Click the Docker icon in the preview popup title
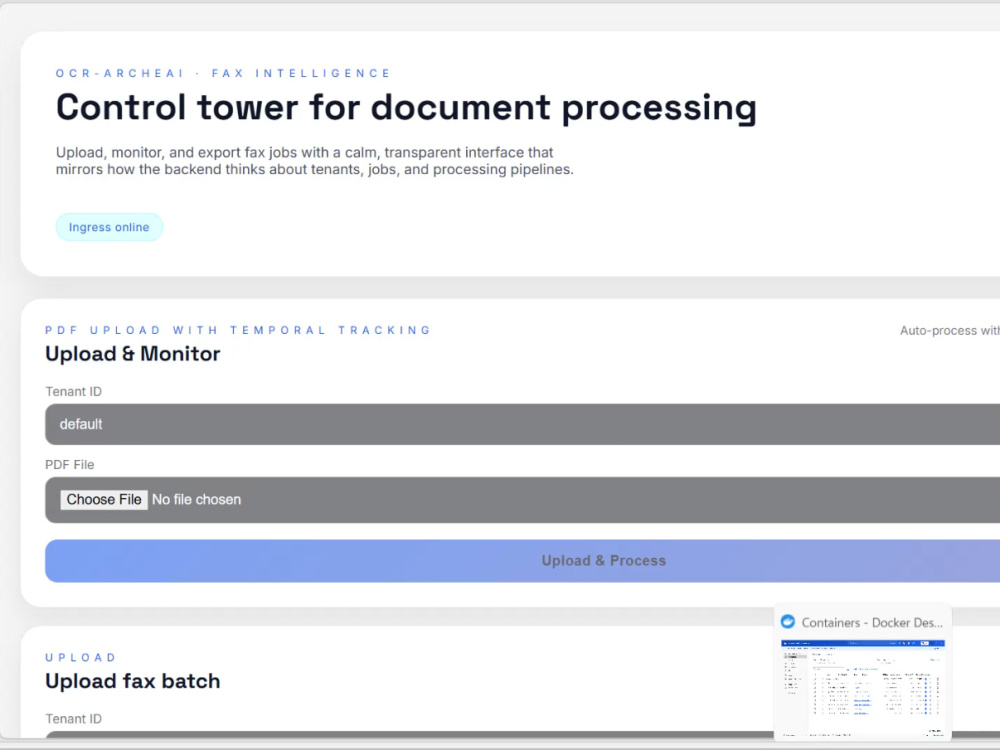The height and width of the screenshot is (750, 1000). point(788,622)
